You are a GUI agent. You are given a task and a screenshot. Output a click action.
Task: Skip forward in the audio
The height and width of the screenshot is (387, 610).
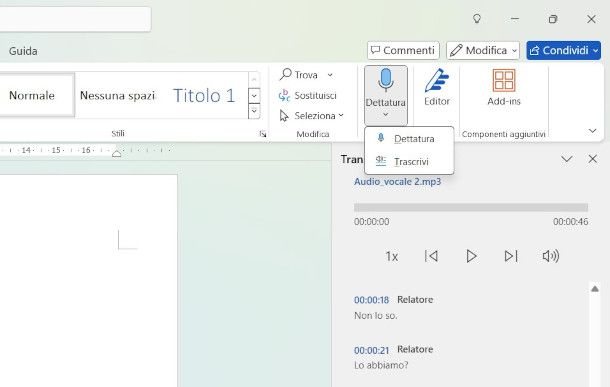click(511, 256)
